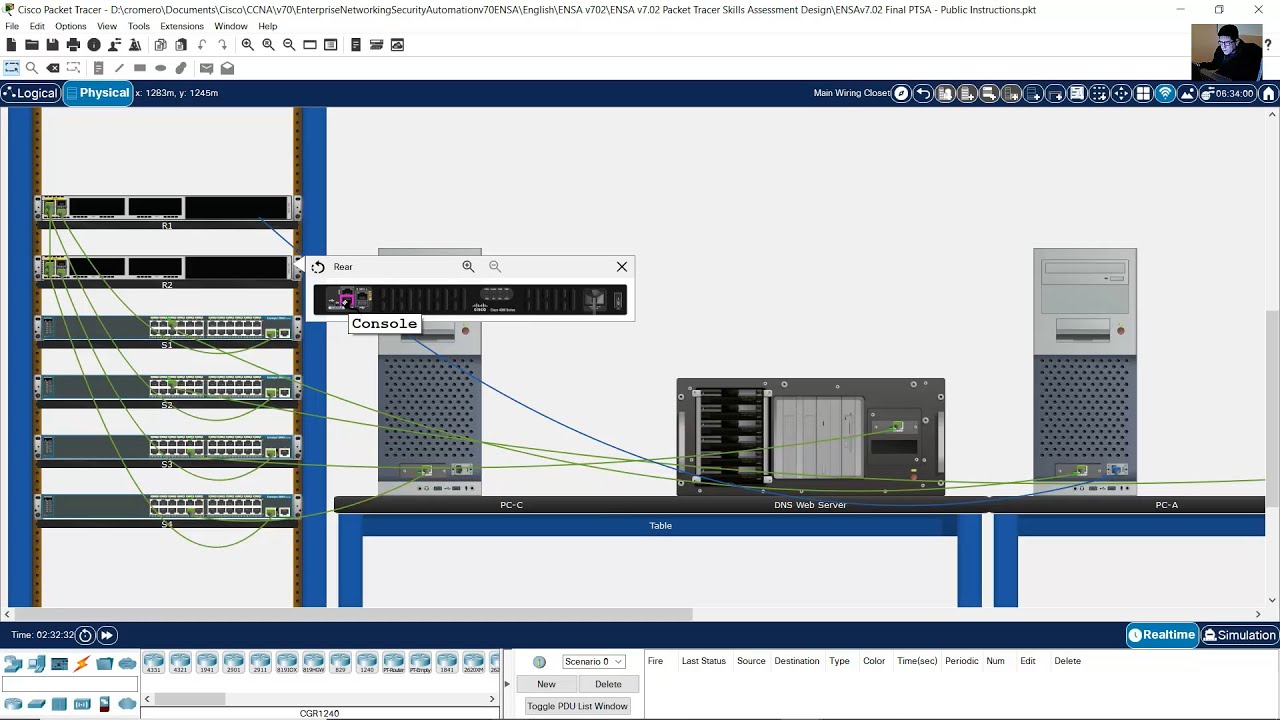Set background image with the landscape icon
Image resolution: width=1280 pixels, height=720 pixels.
tap(1187, 93)
